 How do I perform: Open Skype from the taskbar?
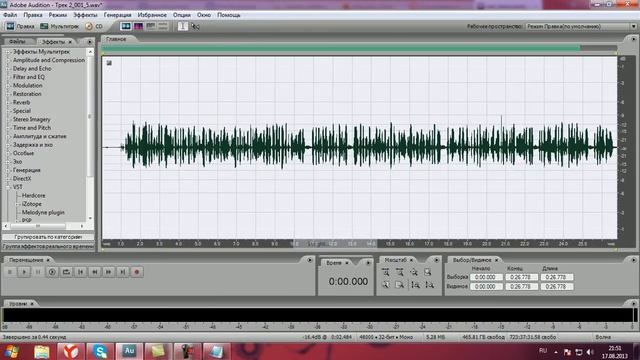(x=100, y=351)
